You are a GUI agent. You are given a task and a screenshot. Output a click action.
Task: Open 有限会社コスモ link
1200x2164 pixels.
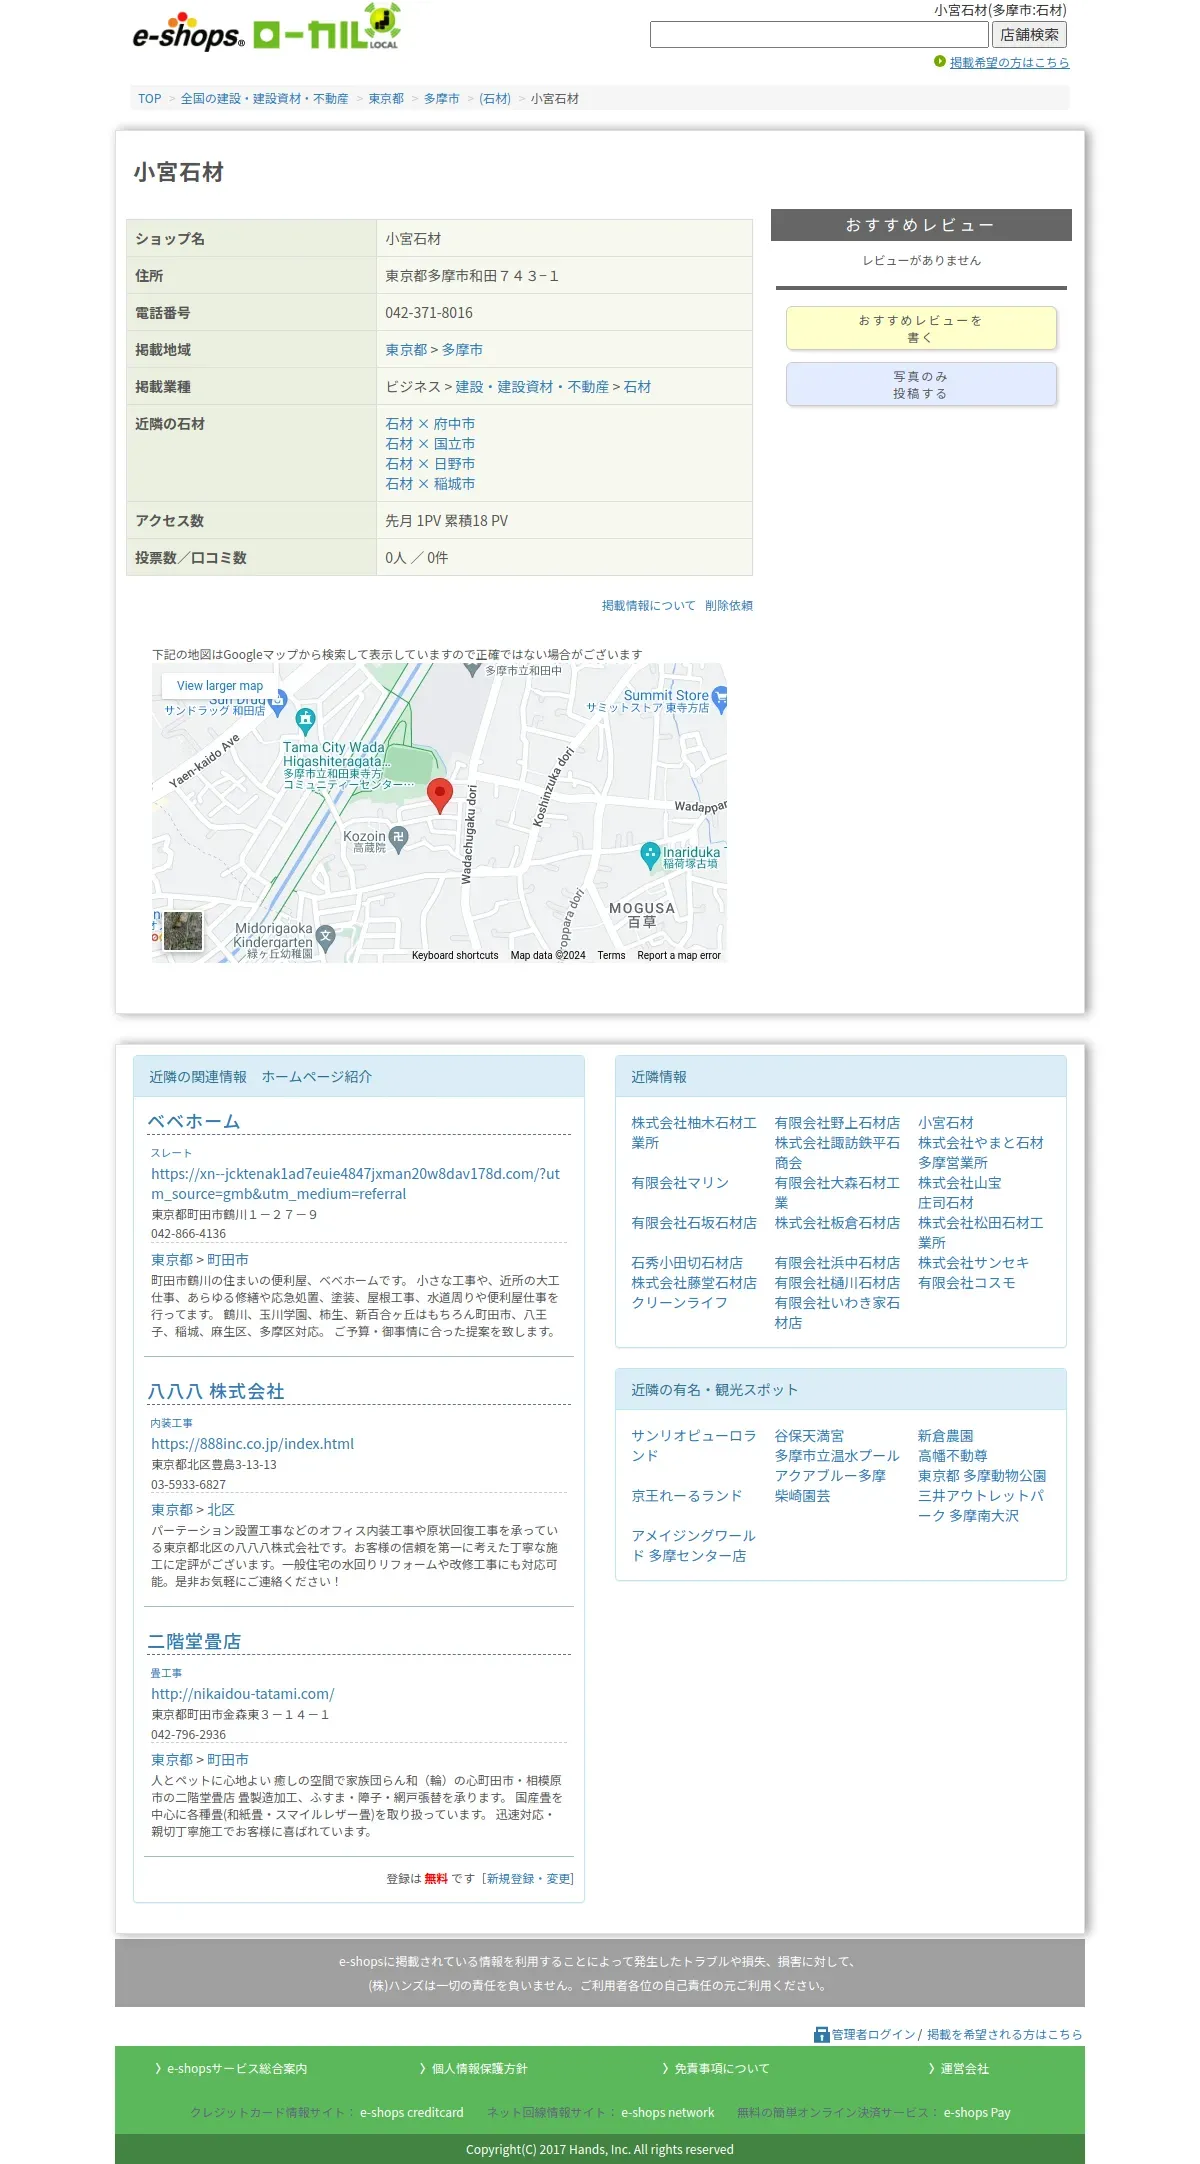[967, 1283]
